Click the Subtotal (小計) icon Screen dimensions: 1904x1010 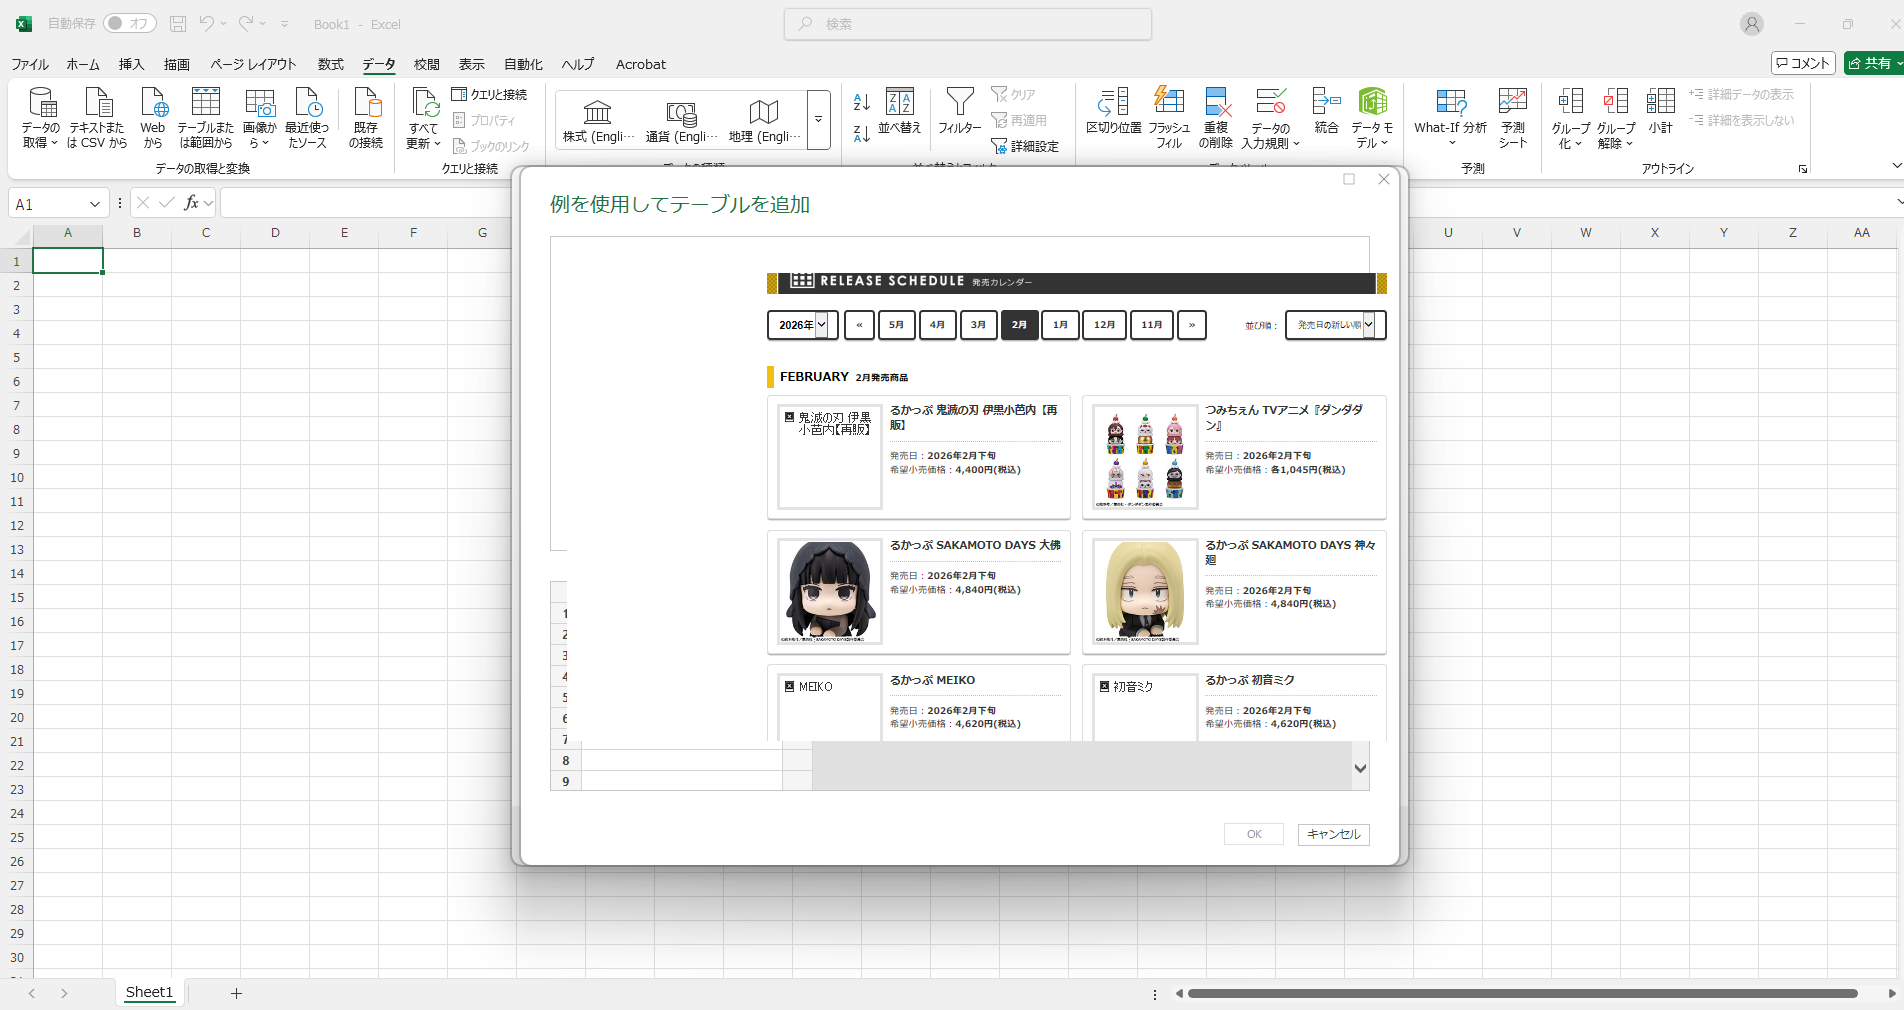(1661, 111)
